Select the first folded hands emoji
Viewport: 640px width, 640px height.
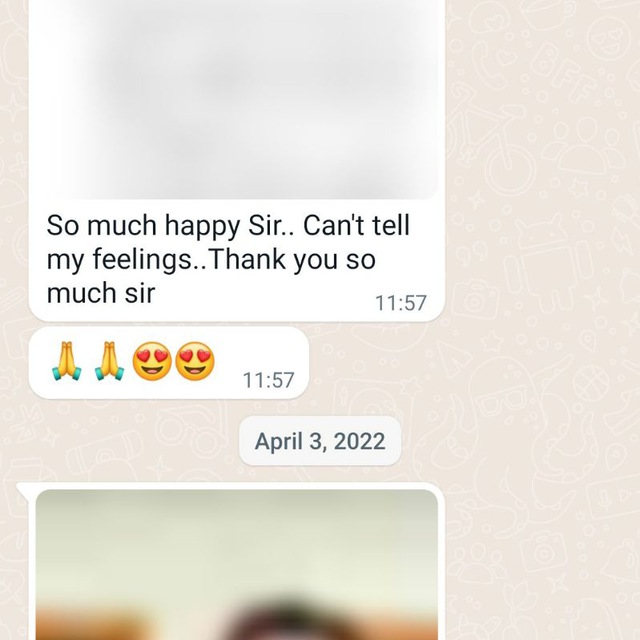(67, 362)
